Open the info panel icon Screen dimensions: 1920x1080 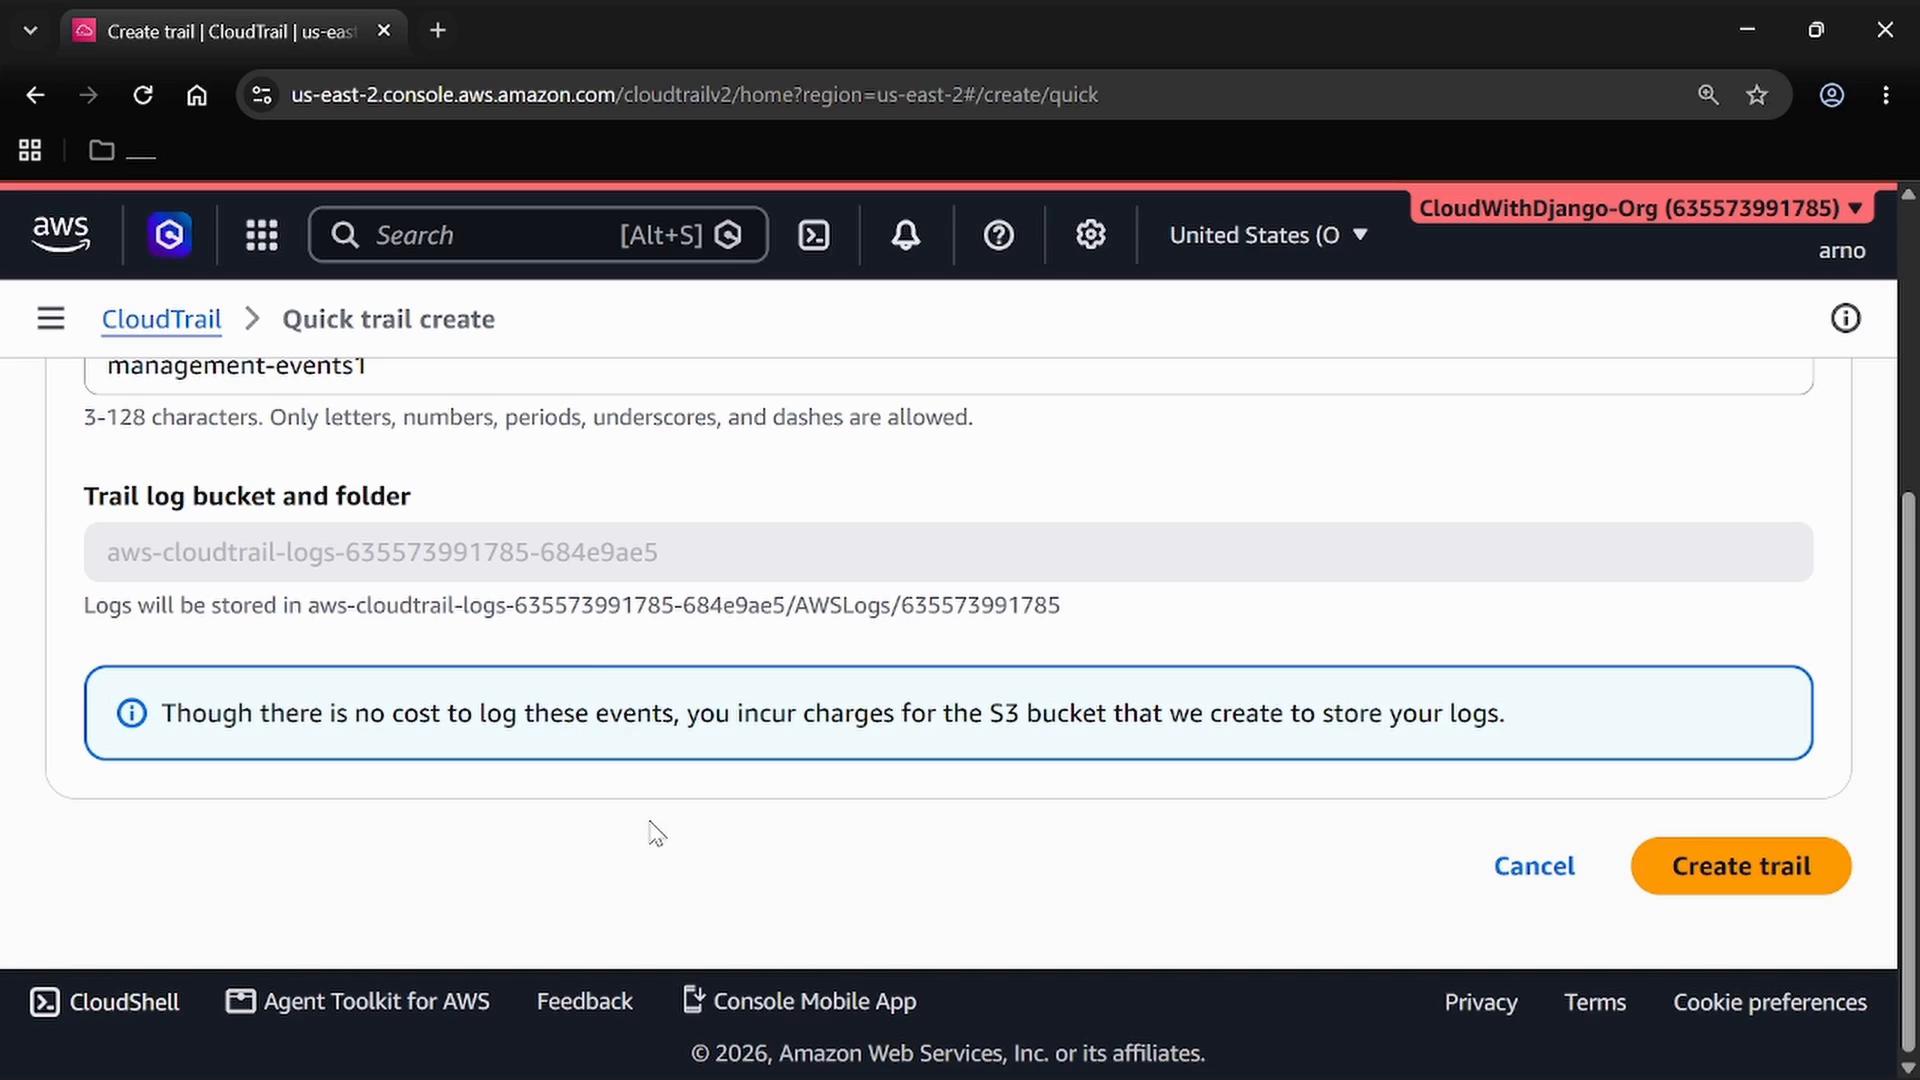tap(1846, 319)
